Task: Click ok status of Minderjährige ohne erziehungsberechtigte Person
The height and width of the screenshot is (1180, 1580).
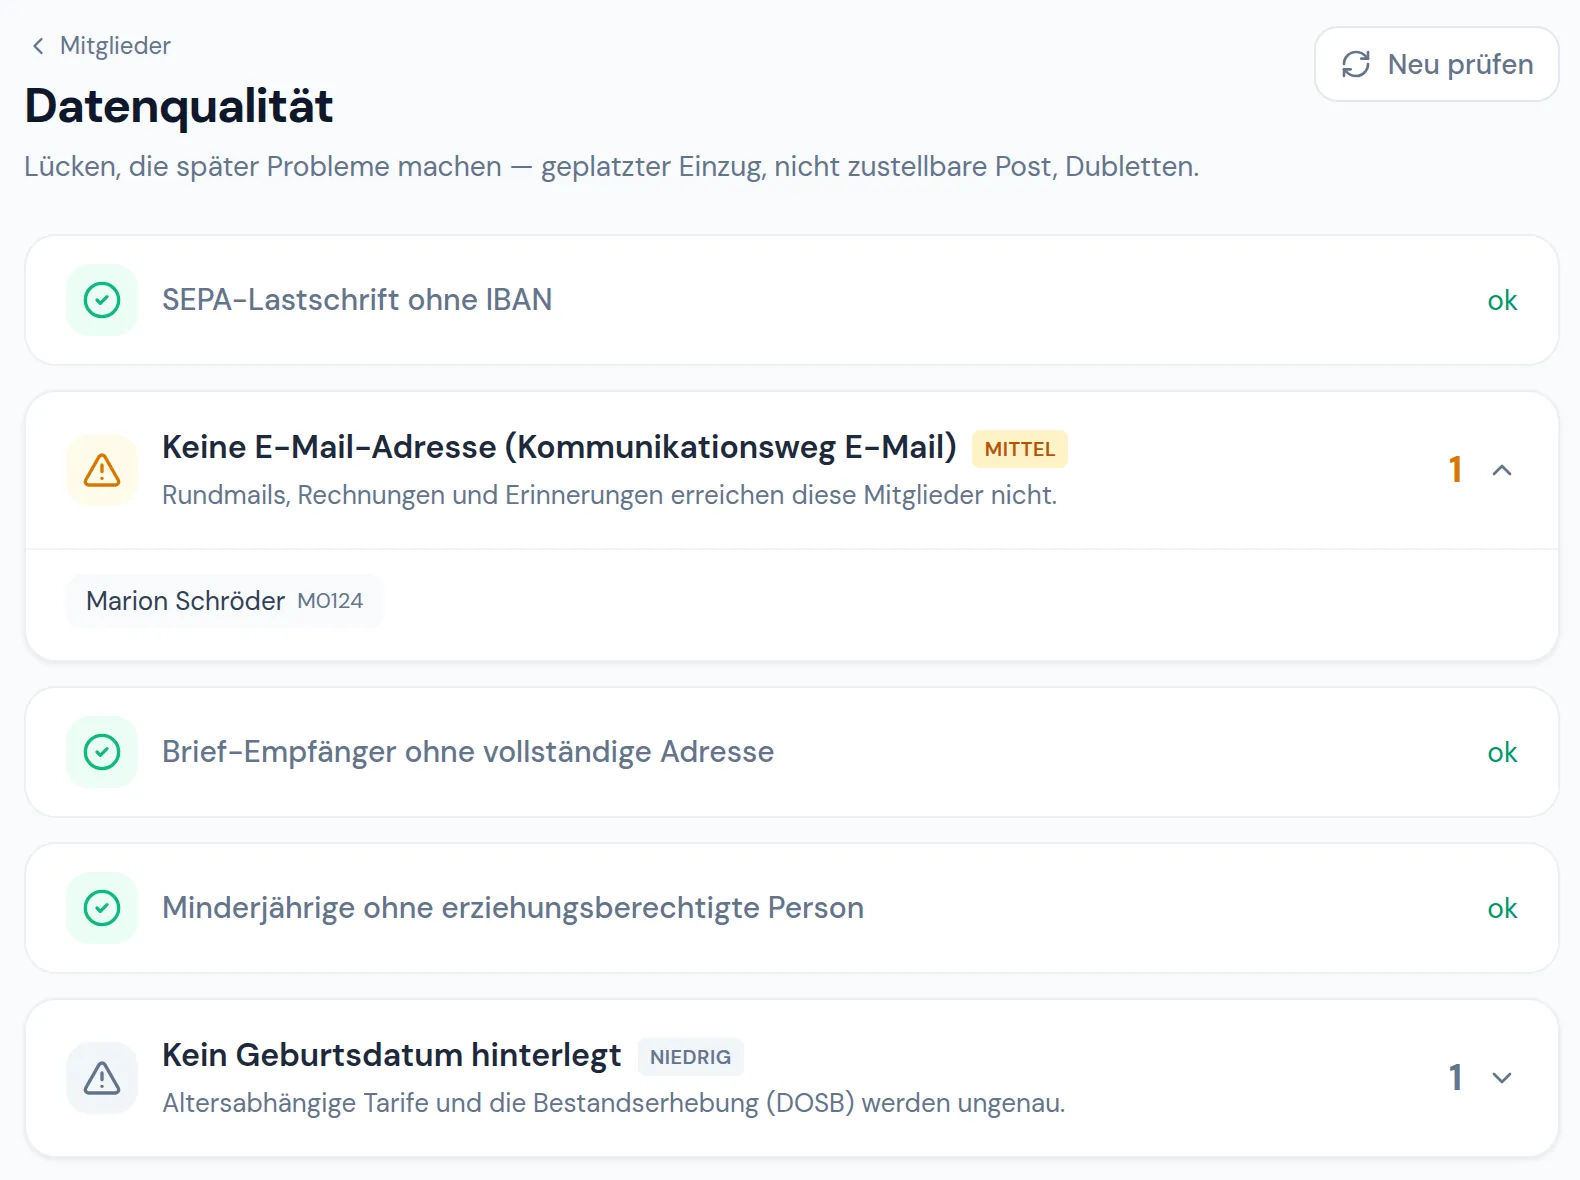Action: [1502, 908]
